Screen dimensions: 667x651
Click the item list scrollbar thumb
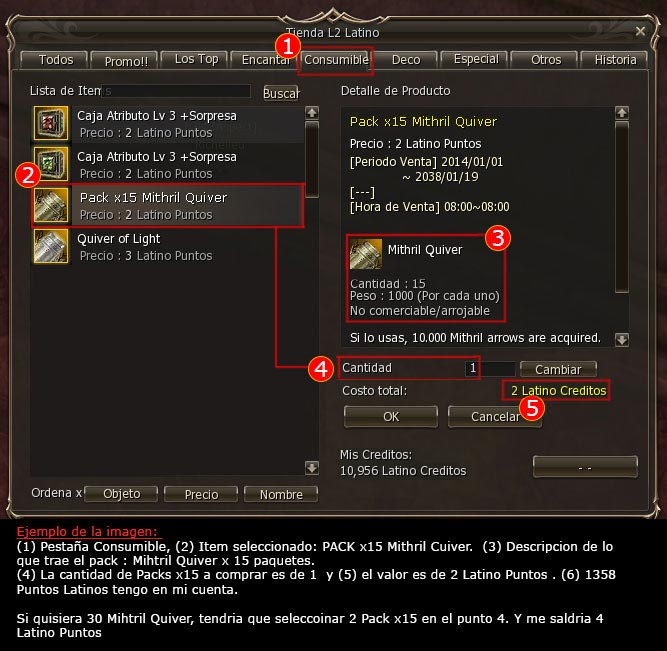(x=312, y=160)
